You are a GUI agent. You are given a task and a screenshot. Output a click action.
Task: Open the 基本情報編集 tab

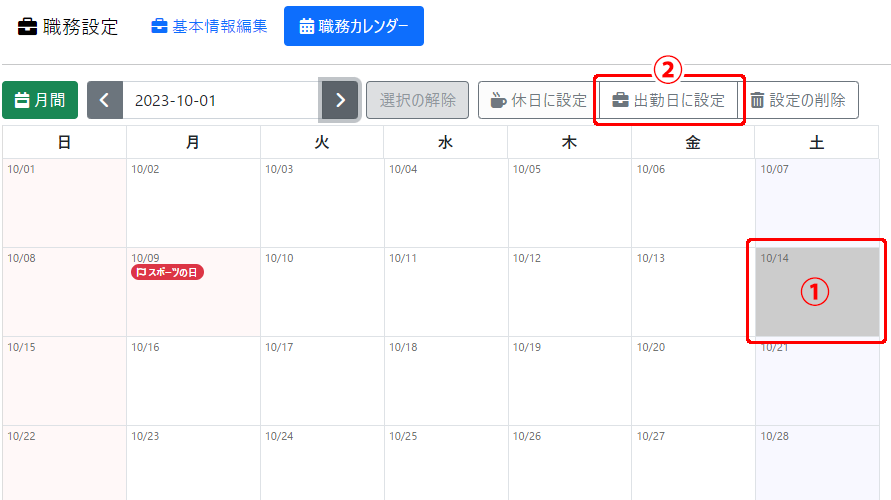209,26
